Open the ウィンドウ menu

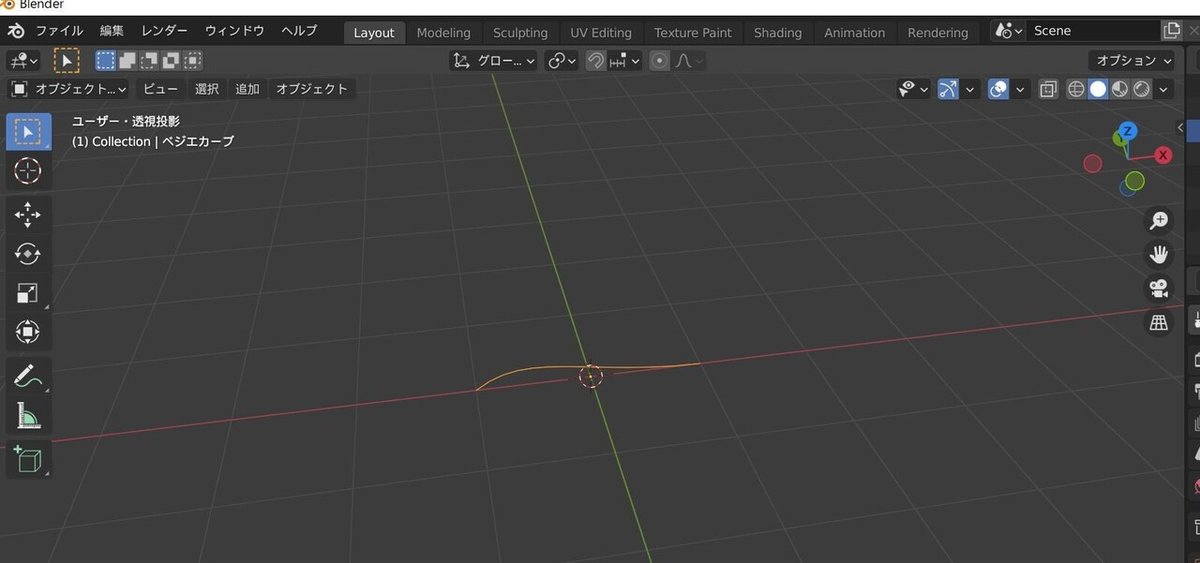pos(233,31)
